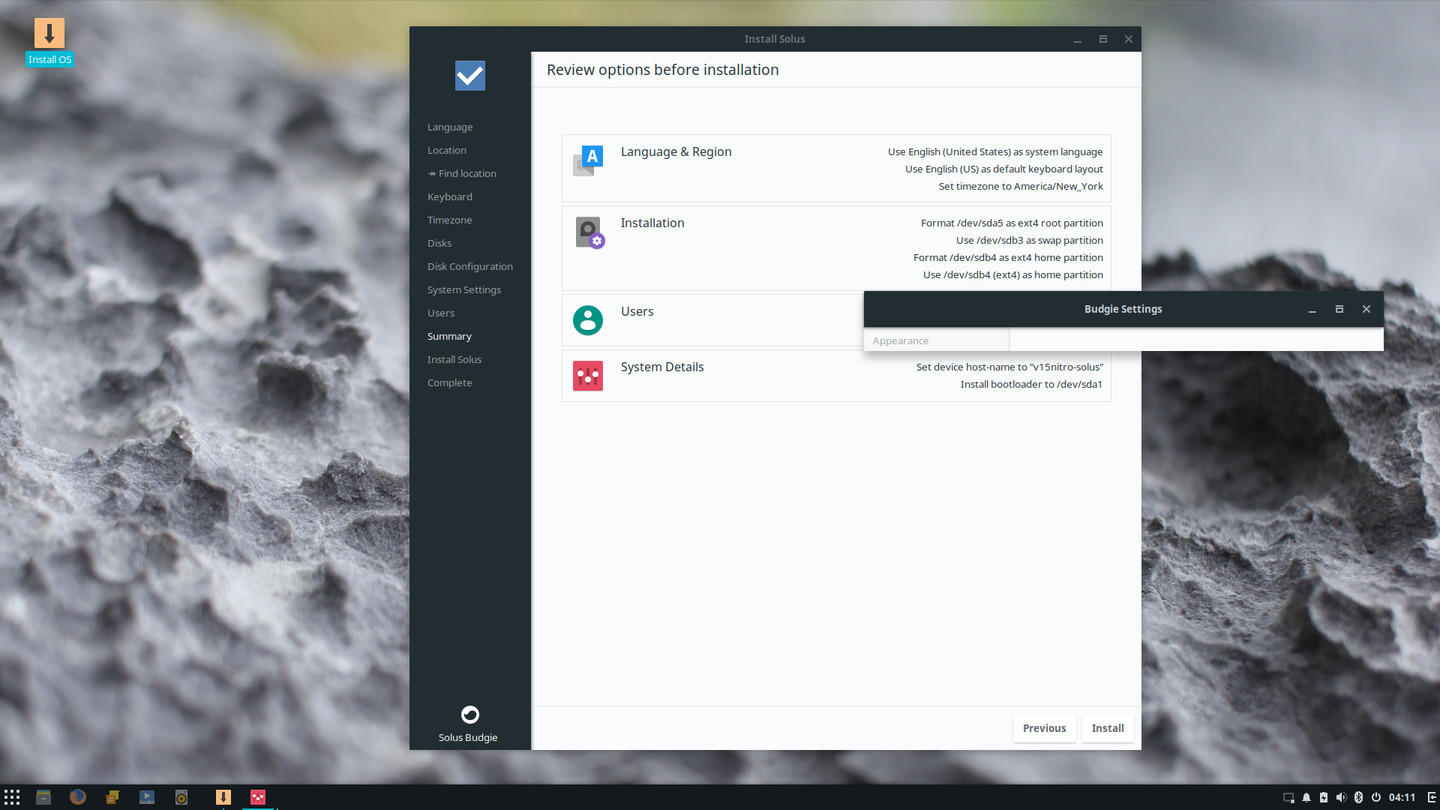This screenshot has height=810, width=1440.
Task: Click 'Set device host-name to v15nitro-solus' line
Action: pos(1010,367)
